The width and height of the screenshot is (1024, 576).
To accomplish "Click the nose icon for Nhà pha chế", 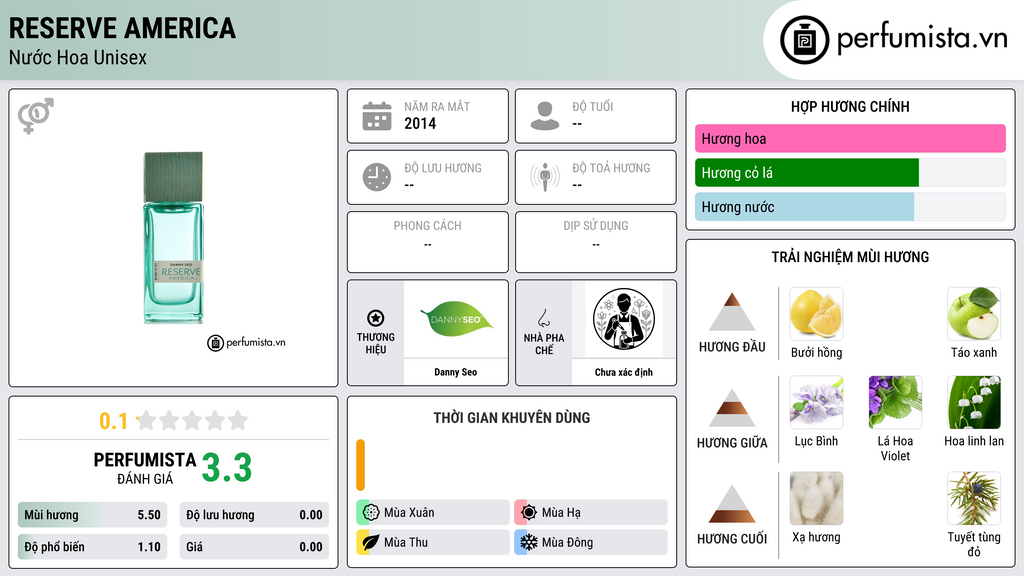I will coord(543,318).
